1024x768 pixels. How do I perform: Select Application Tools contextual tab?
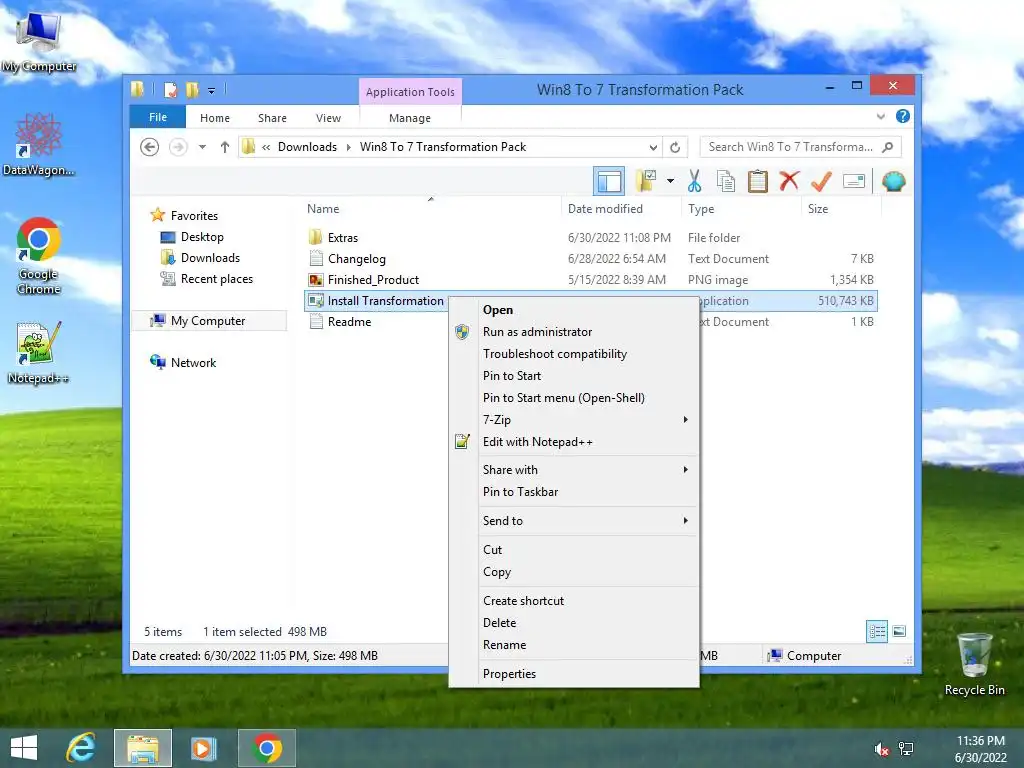point(410,92)
